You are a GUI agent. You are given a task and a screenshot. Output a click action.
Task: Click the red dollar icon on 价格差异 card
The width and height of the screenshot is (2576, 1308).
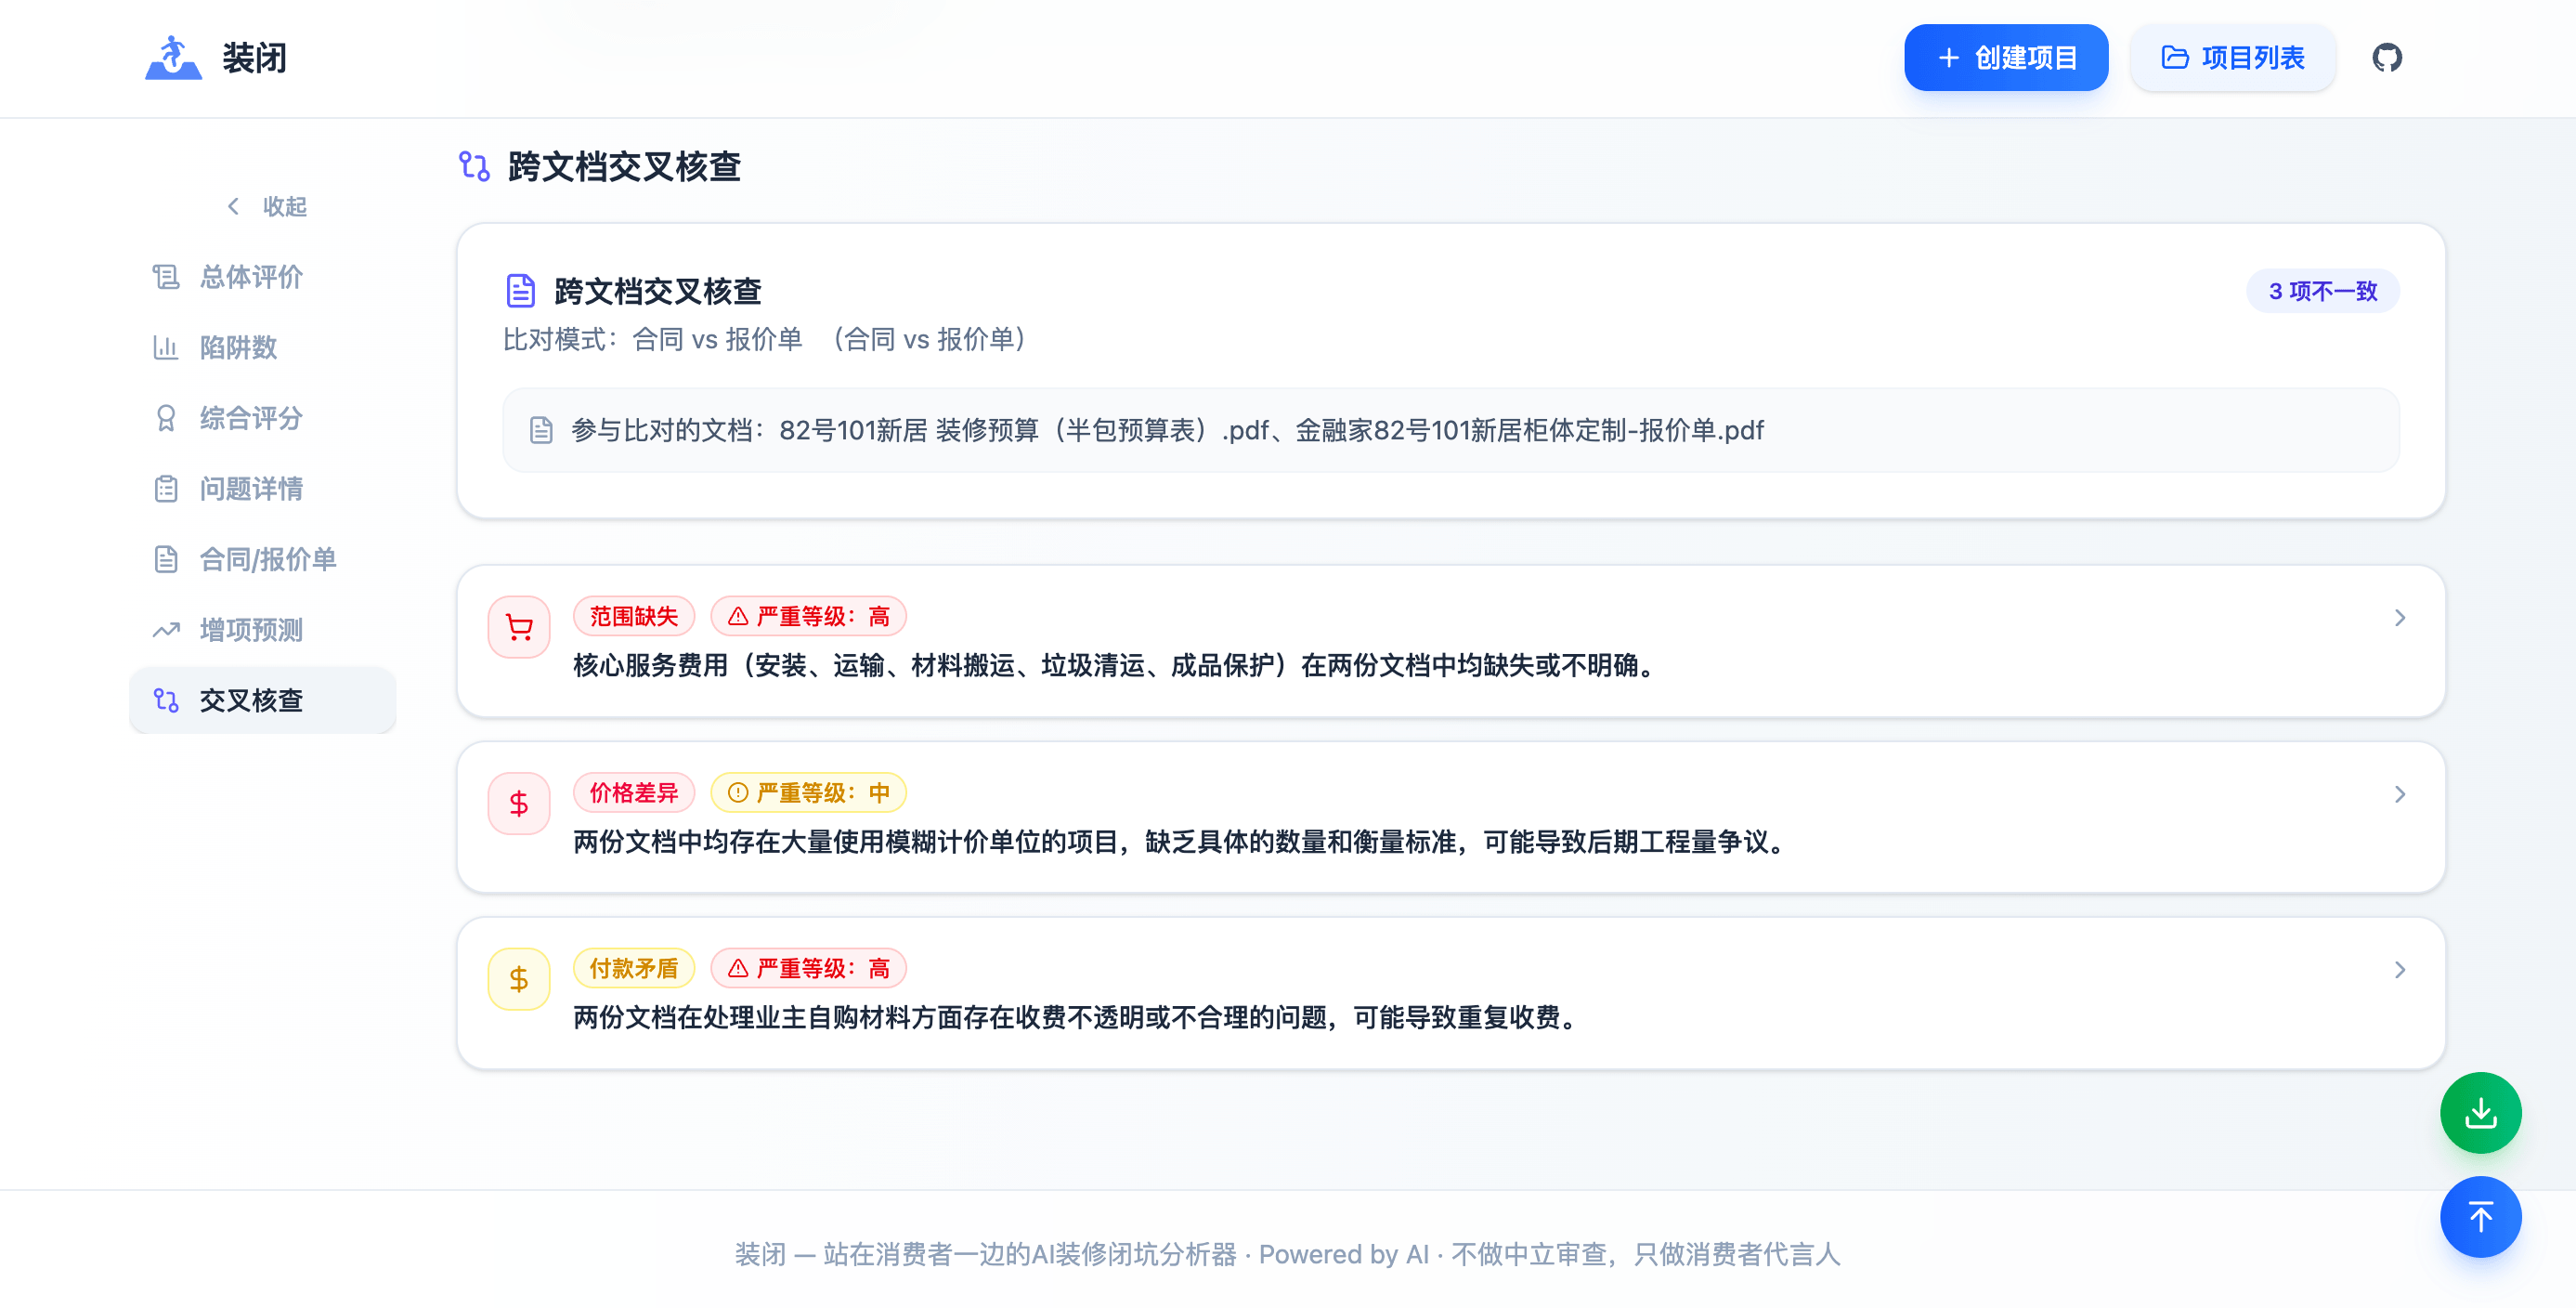[519, 803]
